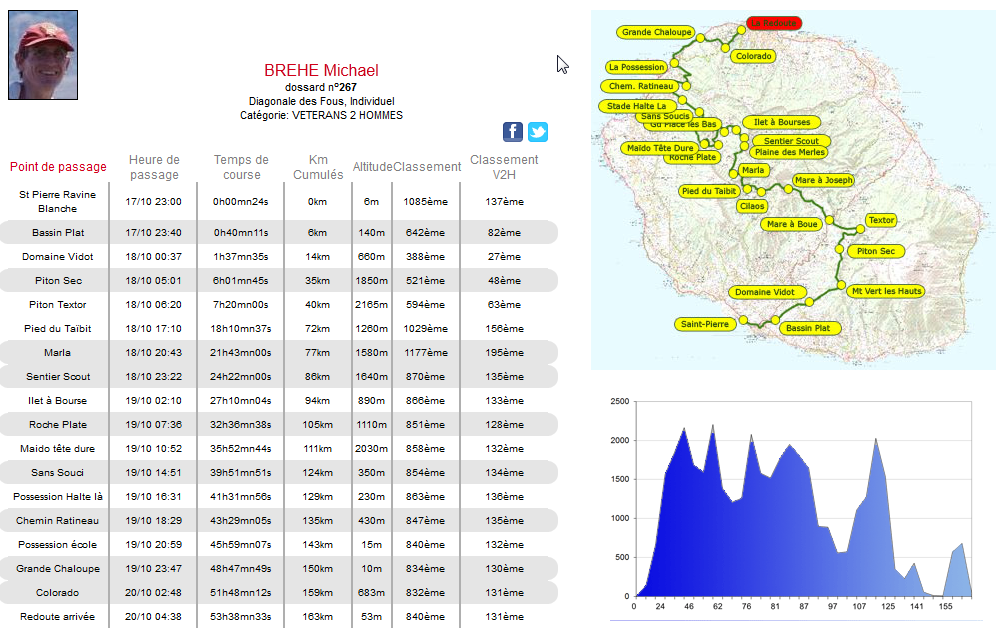
Task: Click the Point de passage column header
Action: (58, 167)
